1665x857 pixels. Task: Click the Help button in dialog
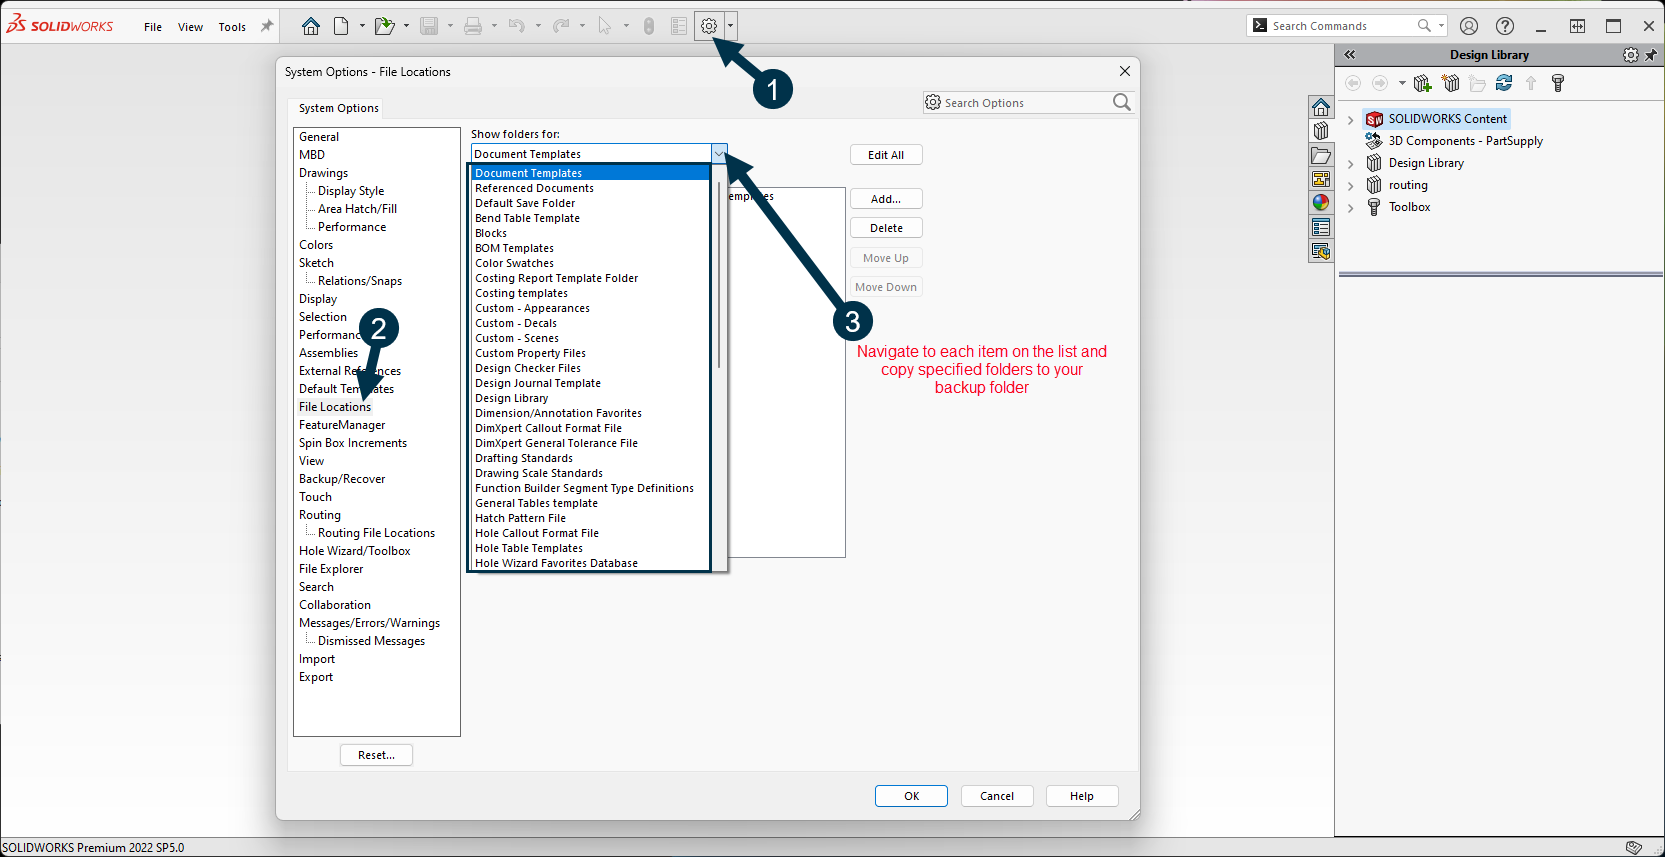click(x=1082, y=796)
